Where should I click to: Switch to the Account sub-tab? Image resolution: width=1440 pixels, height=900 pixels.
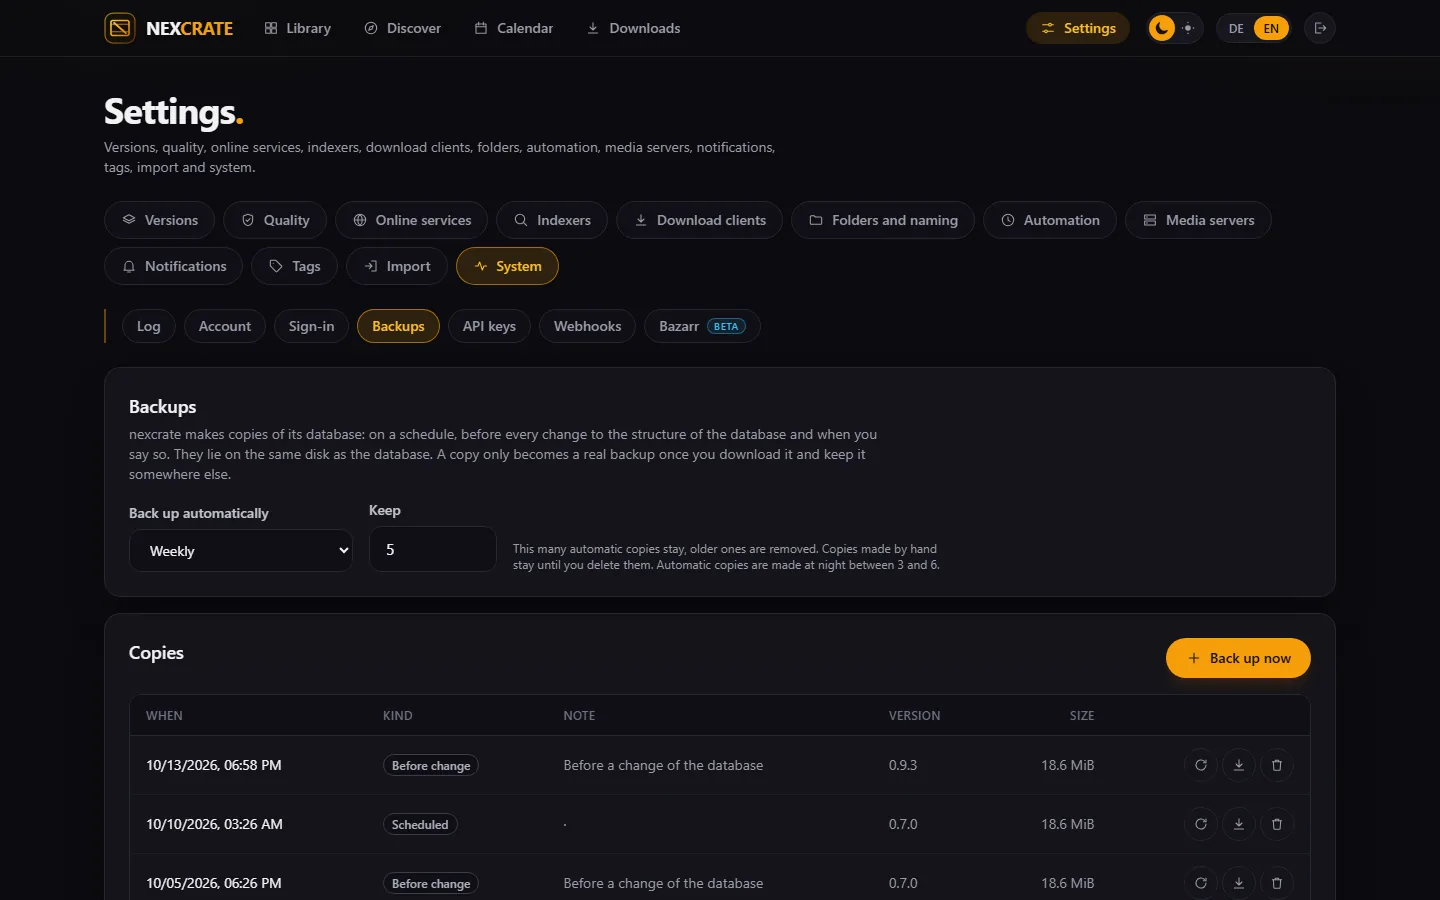coord(225,326)
